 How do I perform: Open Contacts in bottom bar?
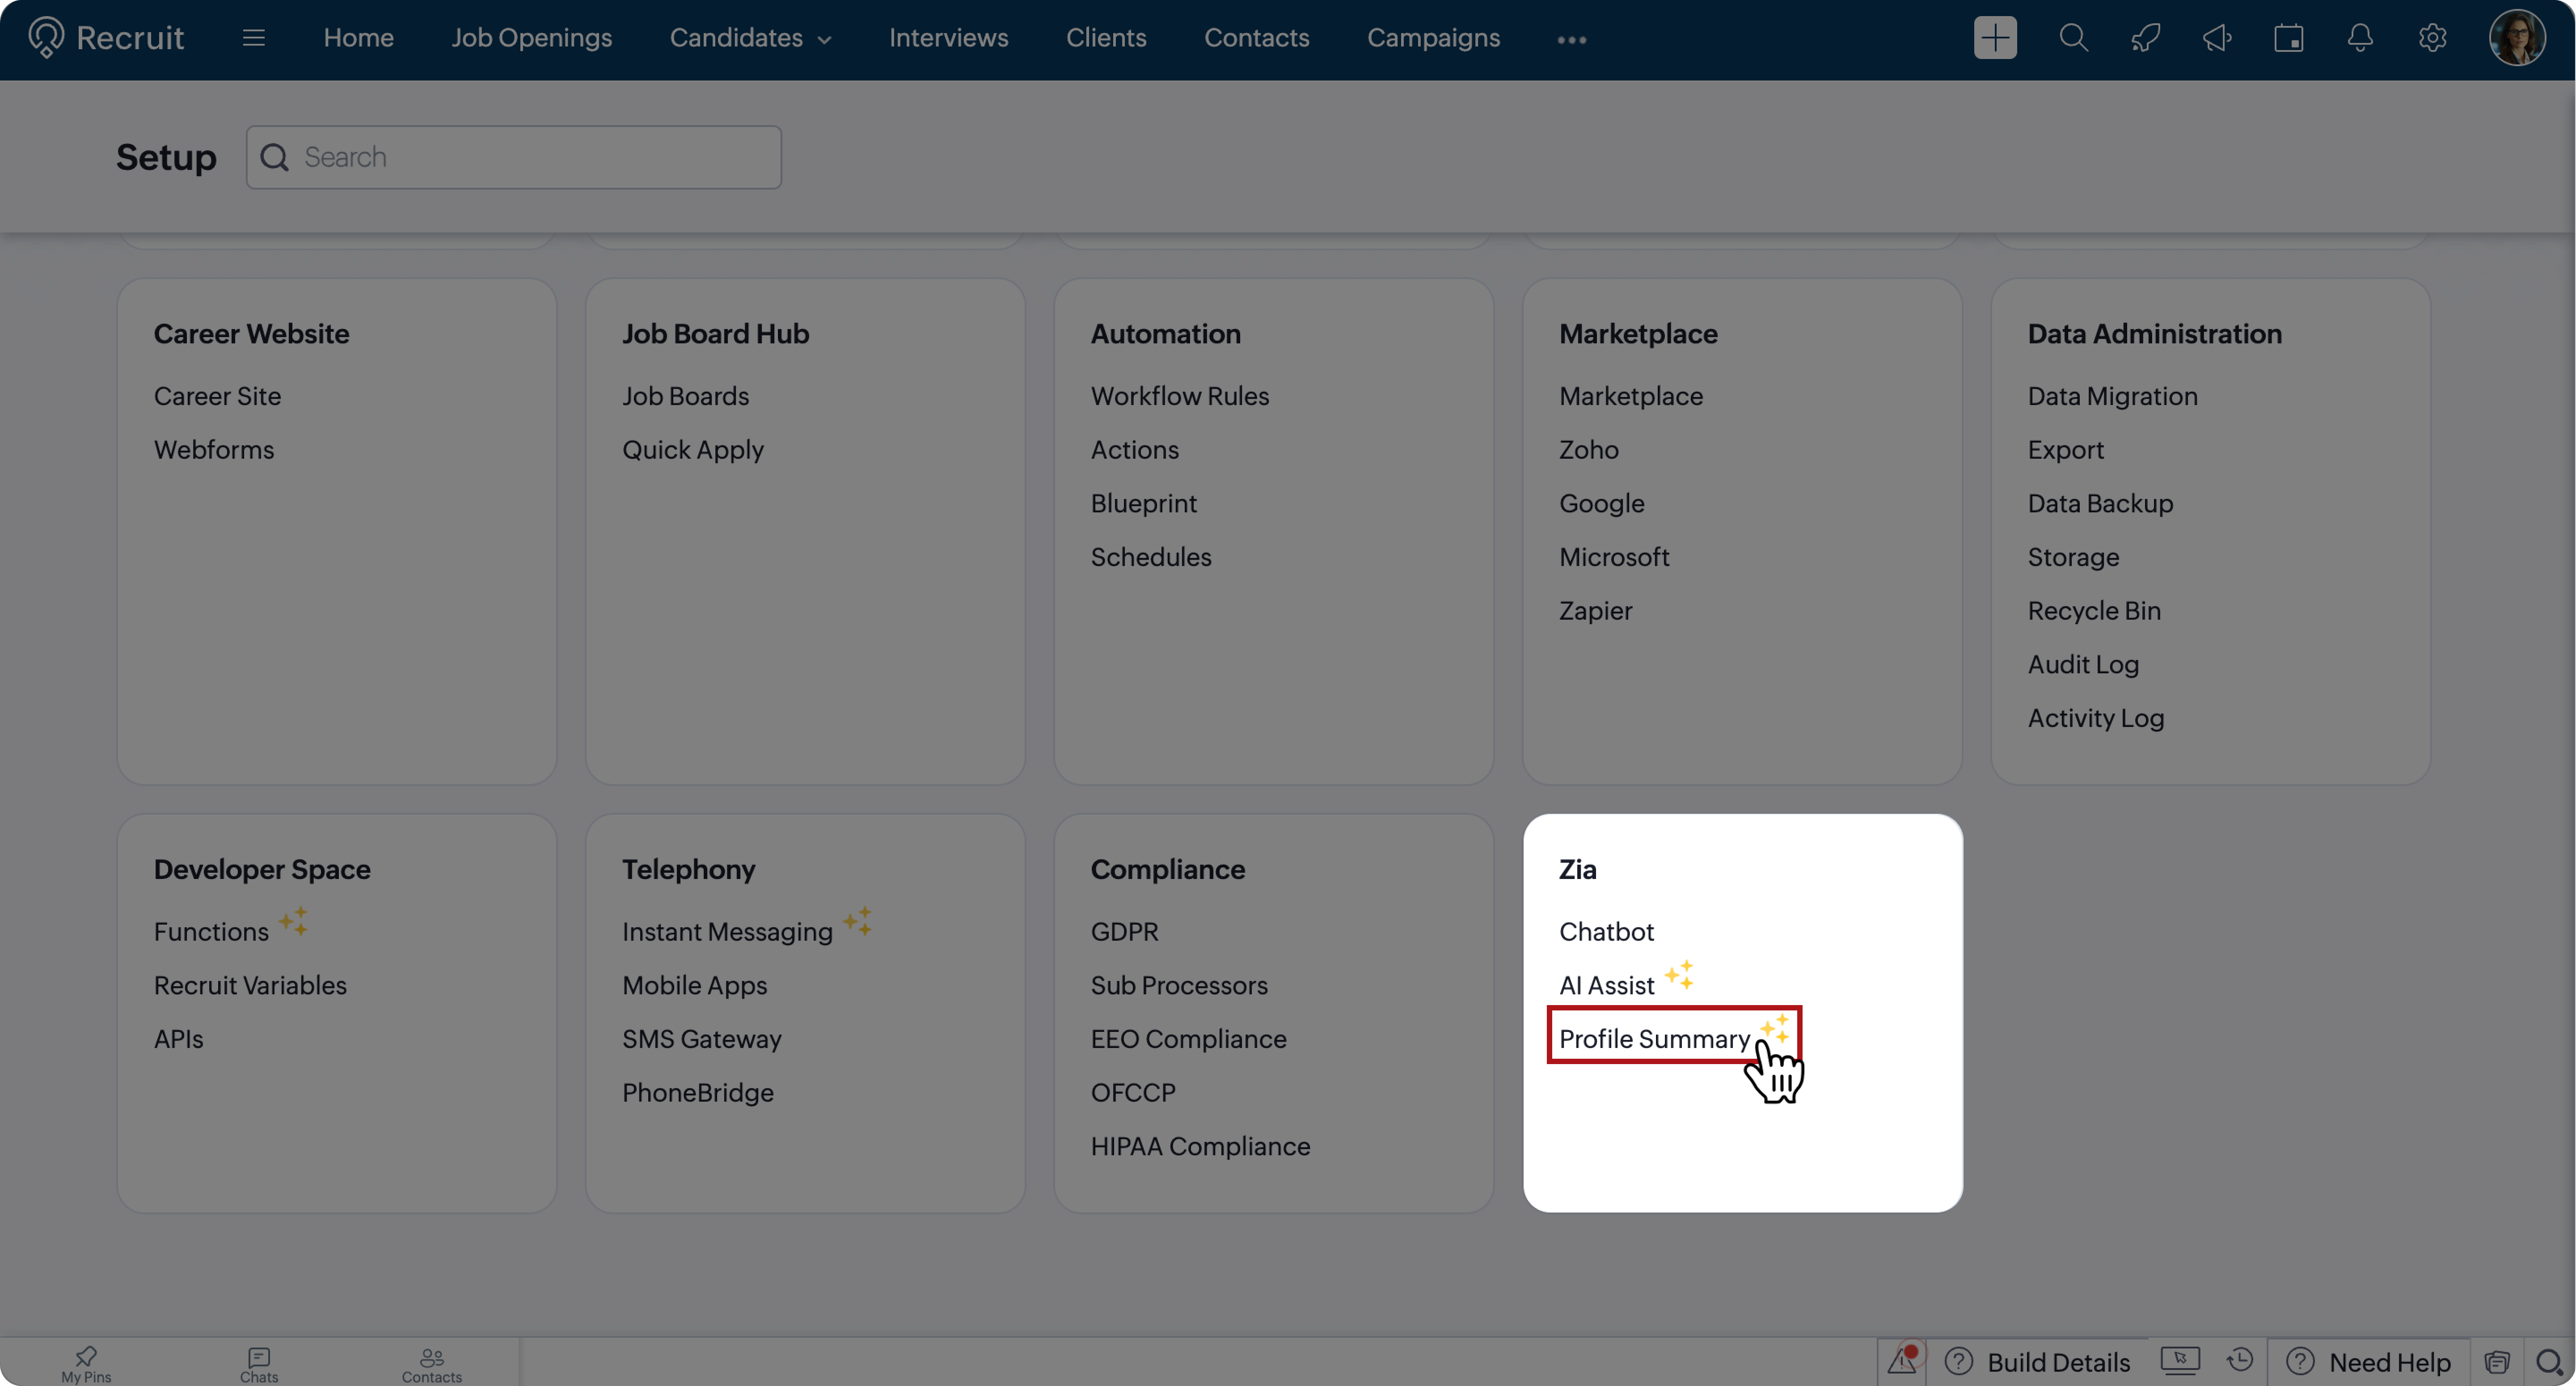click(x=432, y=1364)
